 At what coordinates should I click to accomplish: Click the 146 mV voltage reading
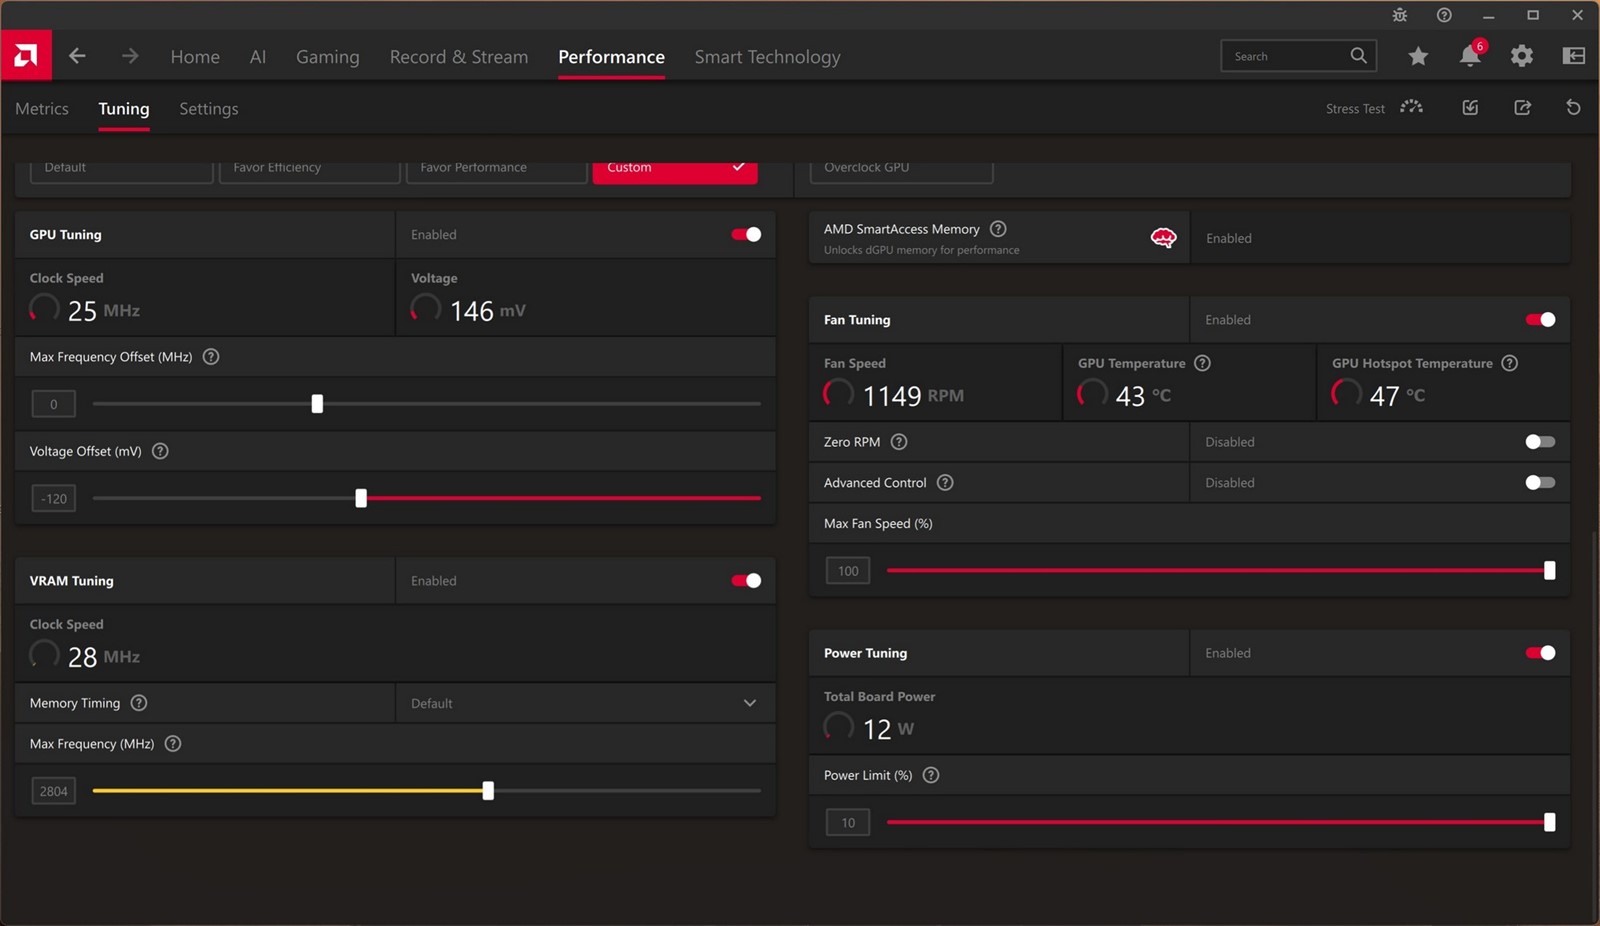487,311
